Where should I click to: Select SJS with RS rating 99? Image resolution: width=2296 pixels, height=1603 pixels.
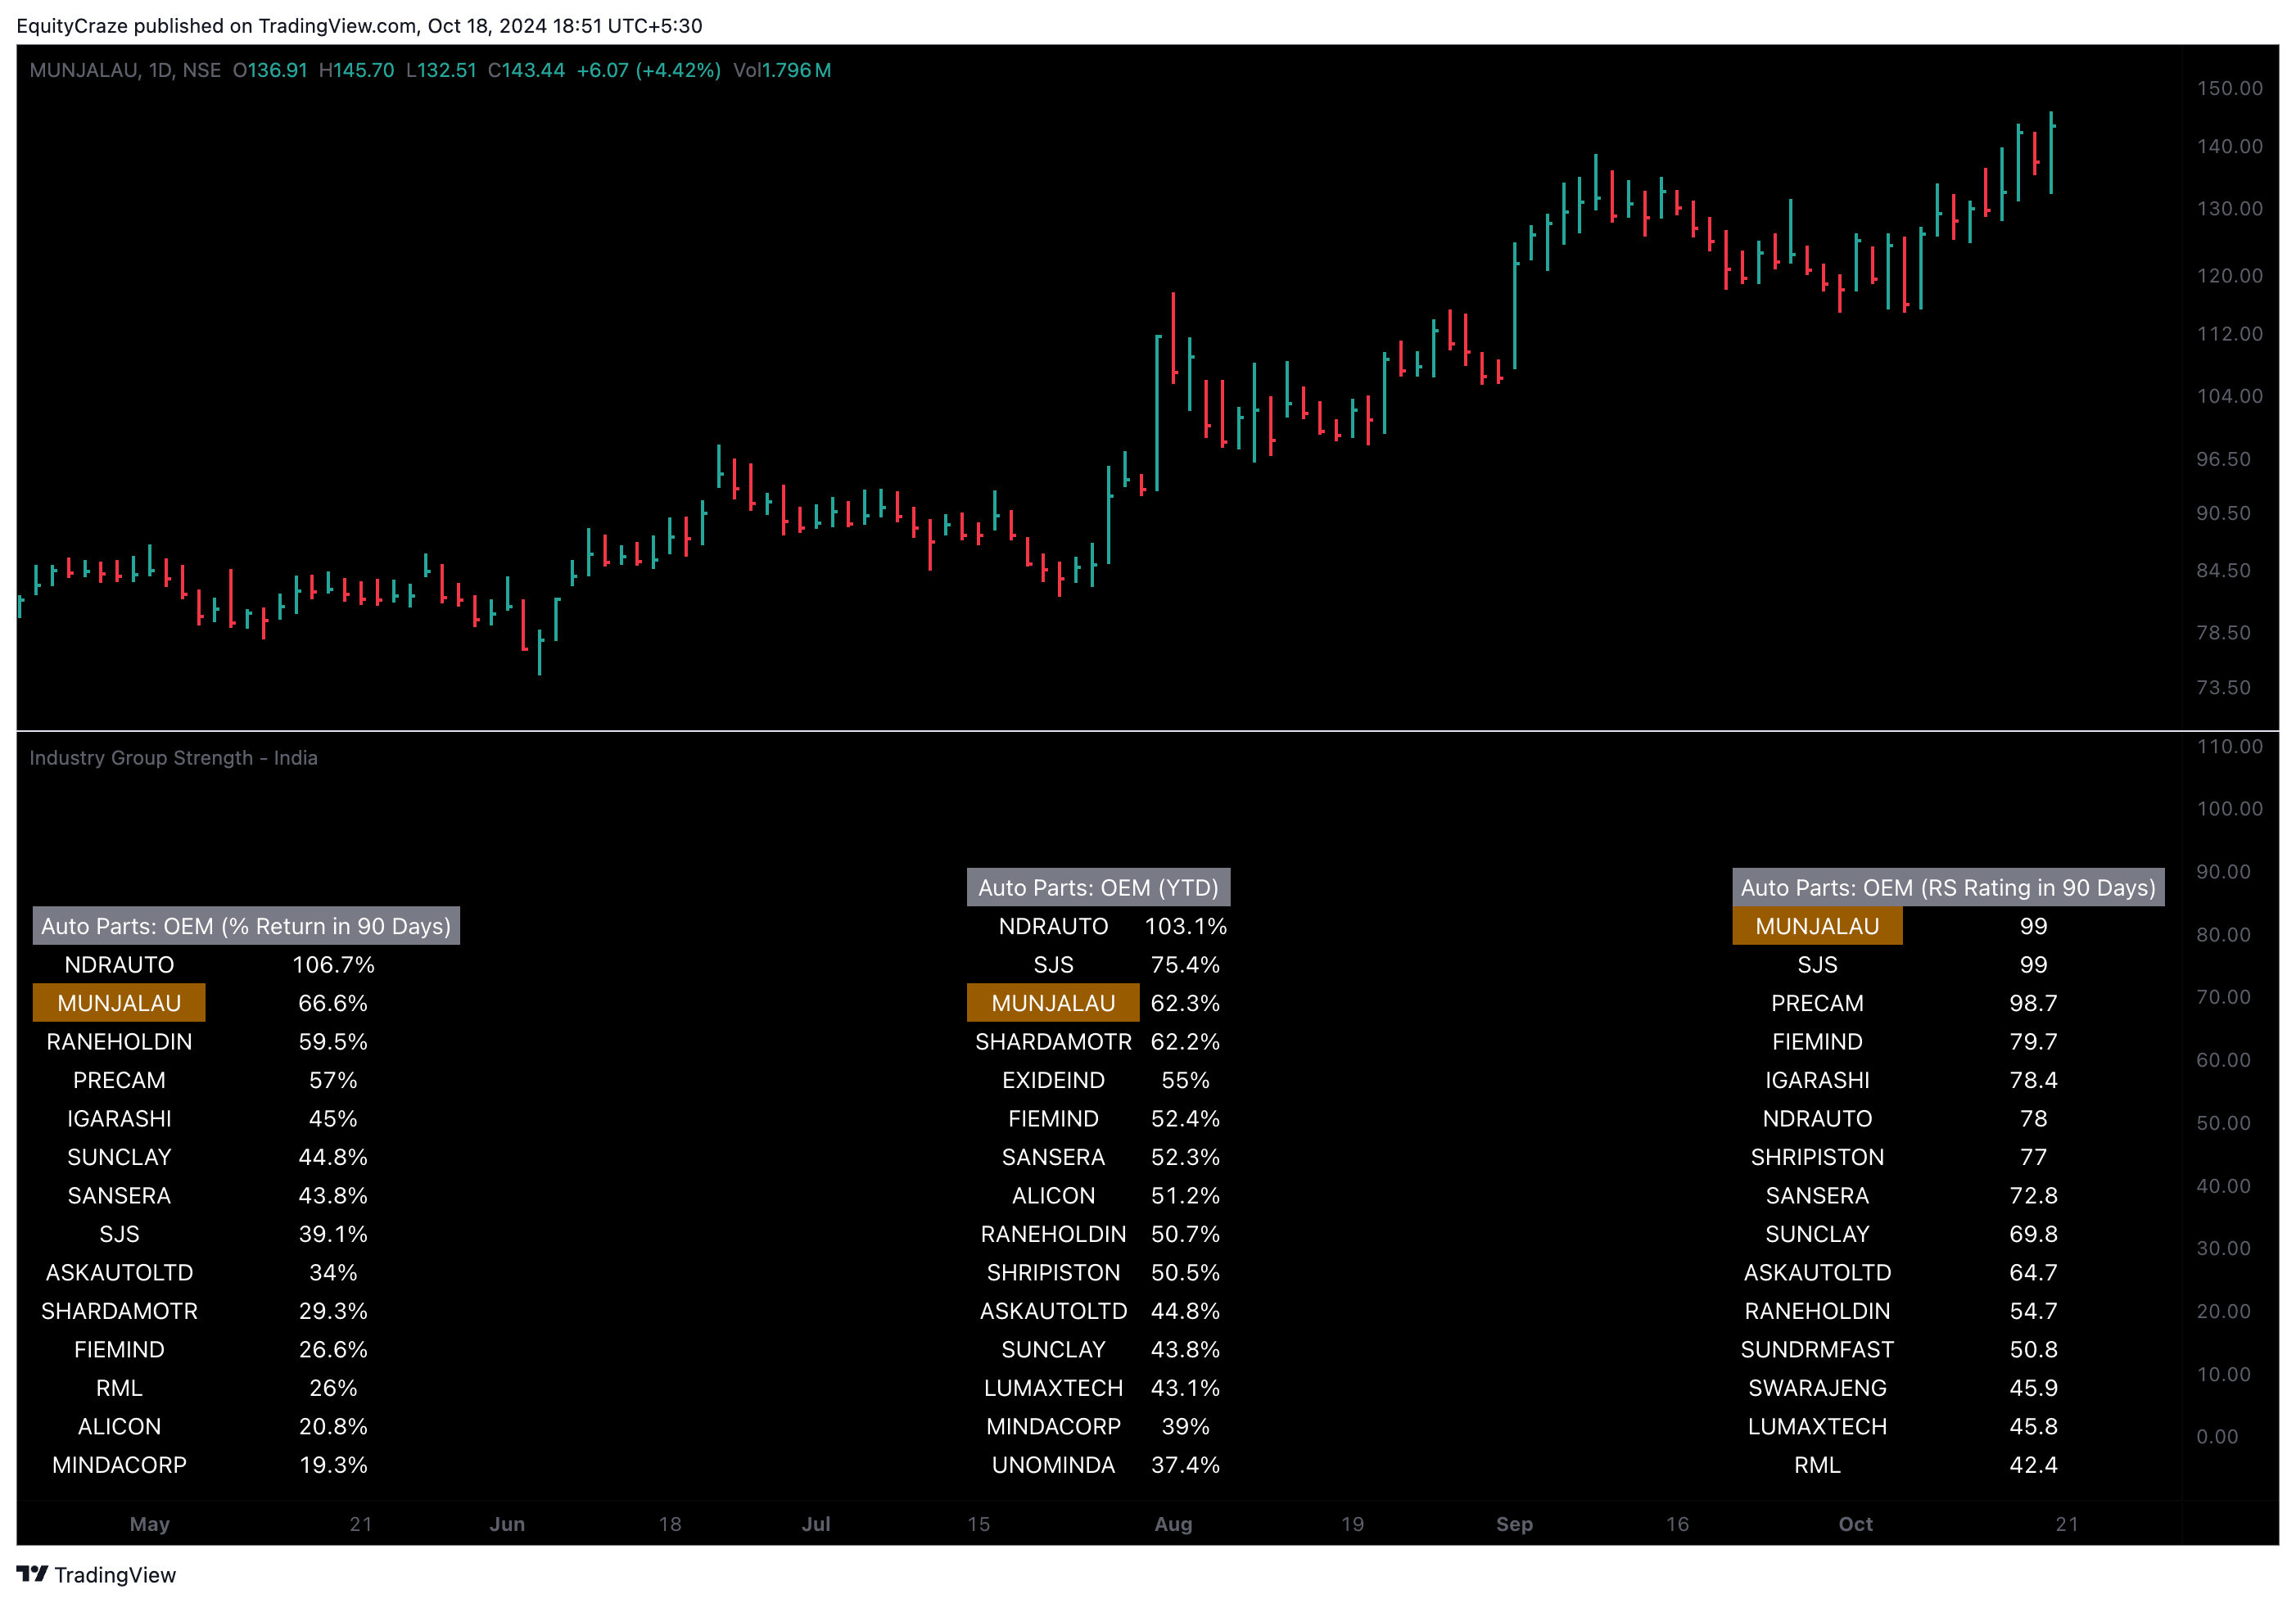pos(1817,965)
